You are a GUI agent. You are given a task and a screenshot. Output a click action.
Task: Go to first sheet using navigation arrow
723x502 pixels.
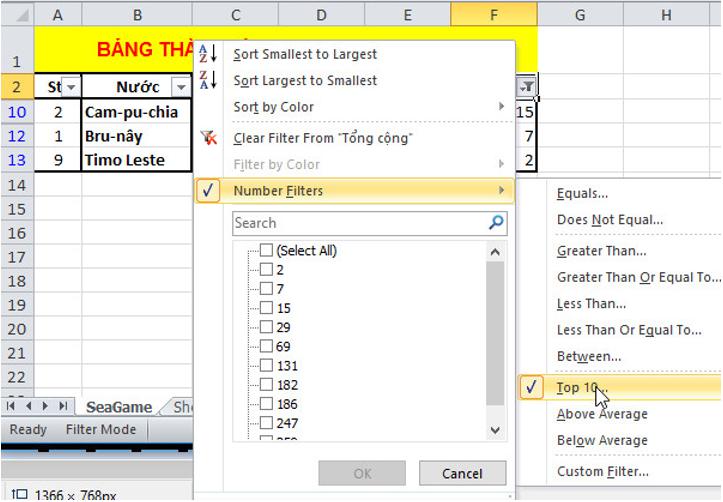click(12, 406)
